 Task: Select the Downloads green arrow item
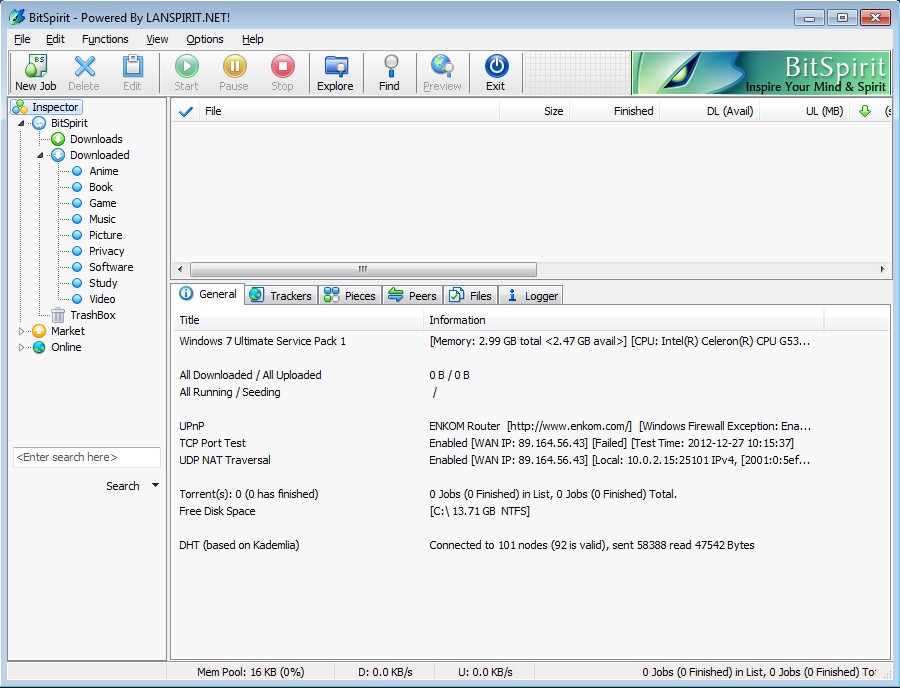click(x=58, y=139)
